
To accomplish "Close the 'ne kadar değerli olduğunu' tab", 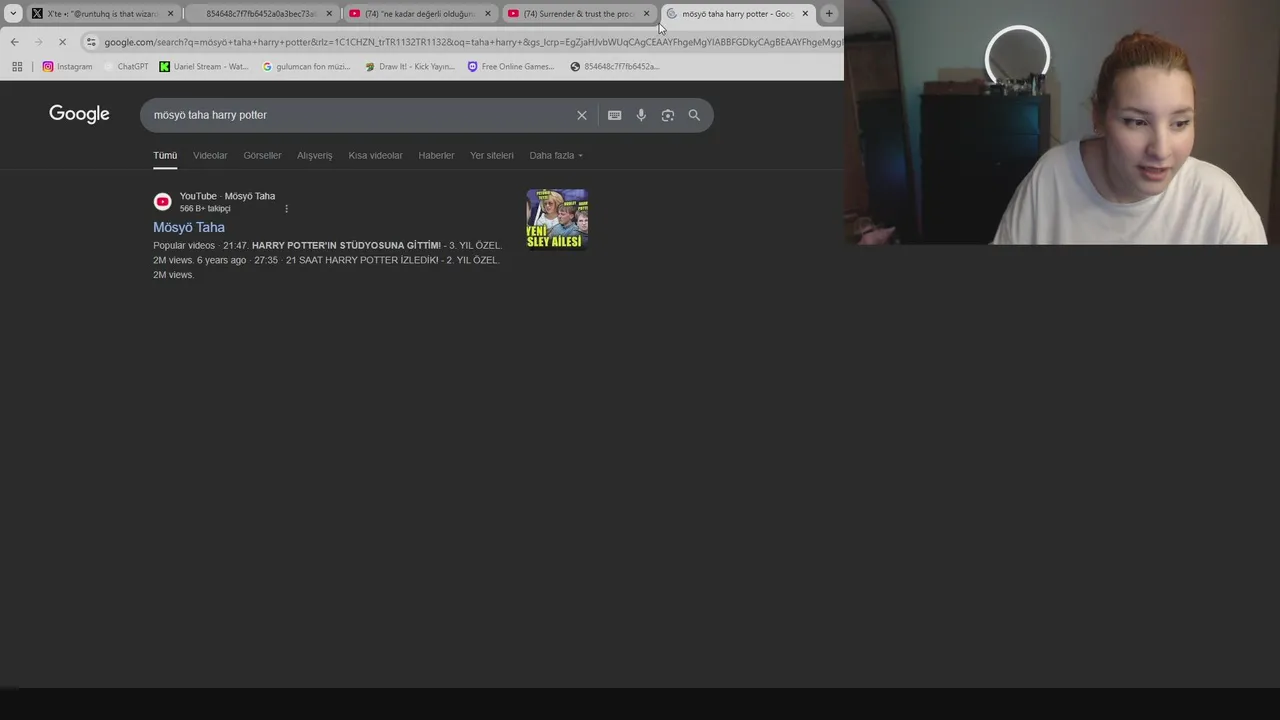I will coord(488,14).
